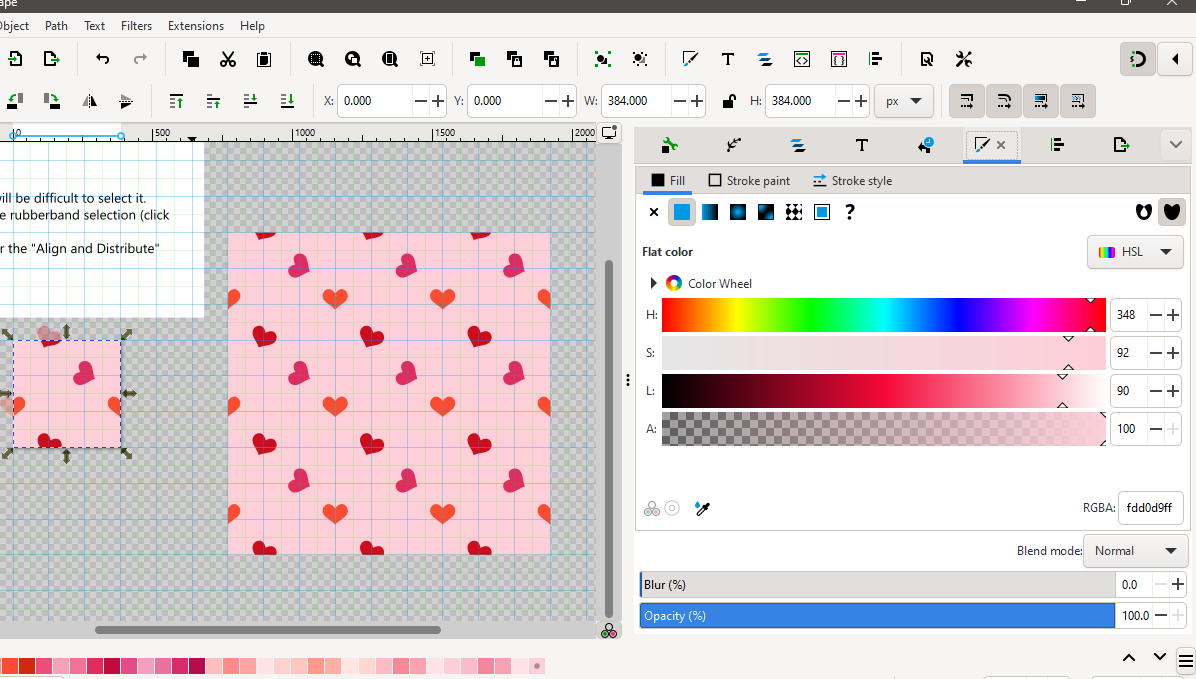Click the Opacity percent slider
1196x679 pixels.
(x=877, y=616)
